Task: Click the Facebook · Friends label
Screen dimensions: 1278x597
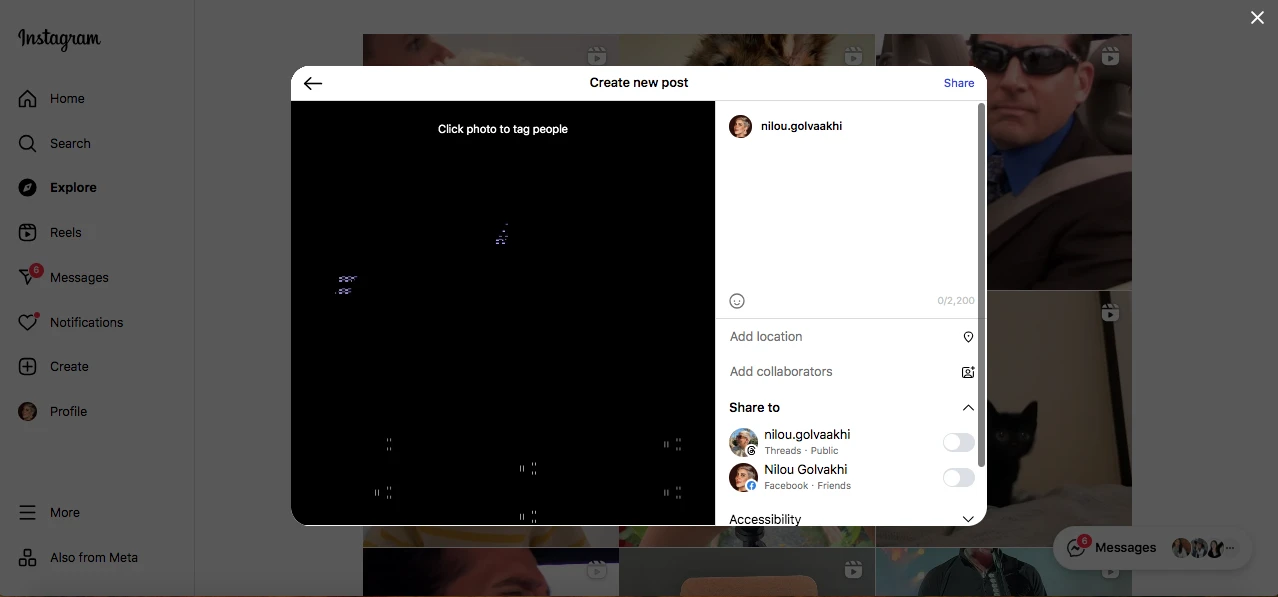Action: tap(807, 486)
